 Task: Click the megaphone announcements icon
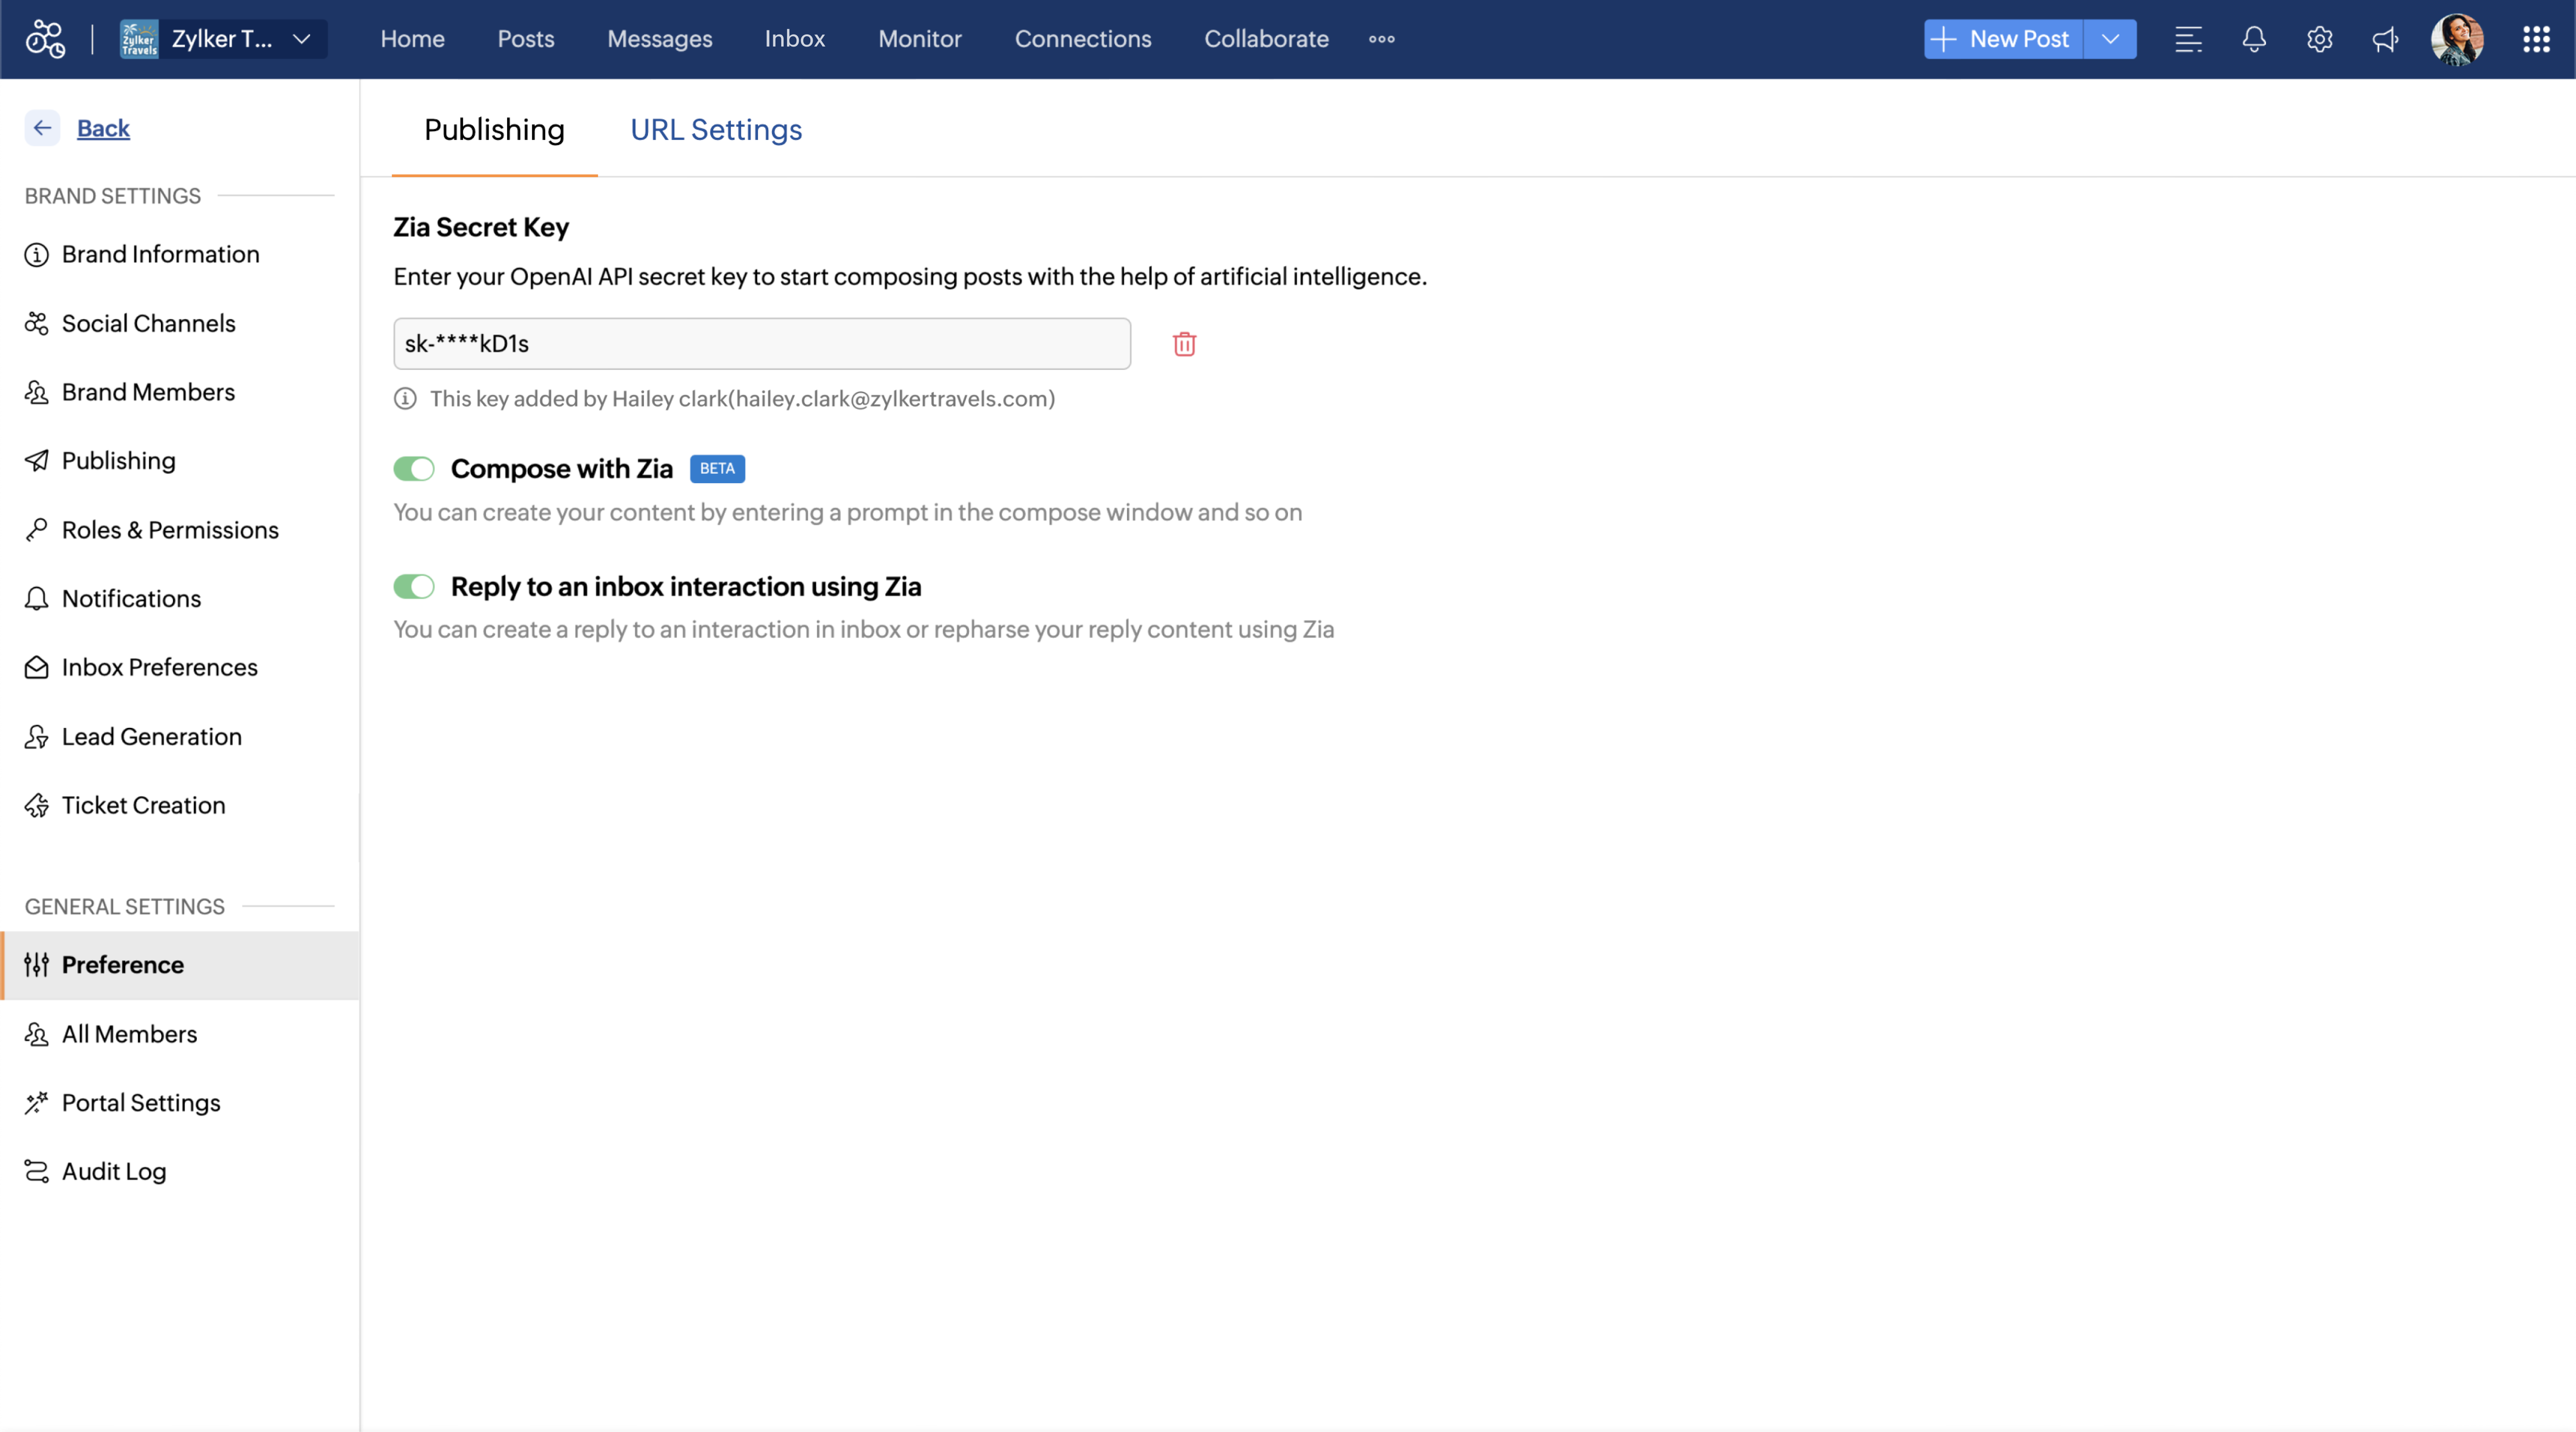[2385, 39]
